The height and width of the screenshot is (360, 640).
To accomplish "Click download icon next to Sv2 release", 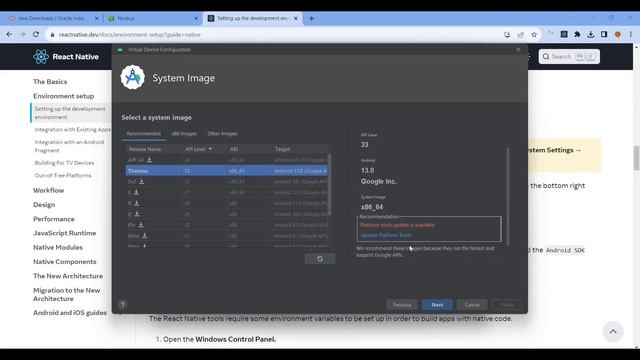I will coord(142,181).
